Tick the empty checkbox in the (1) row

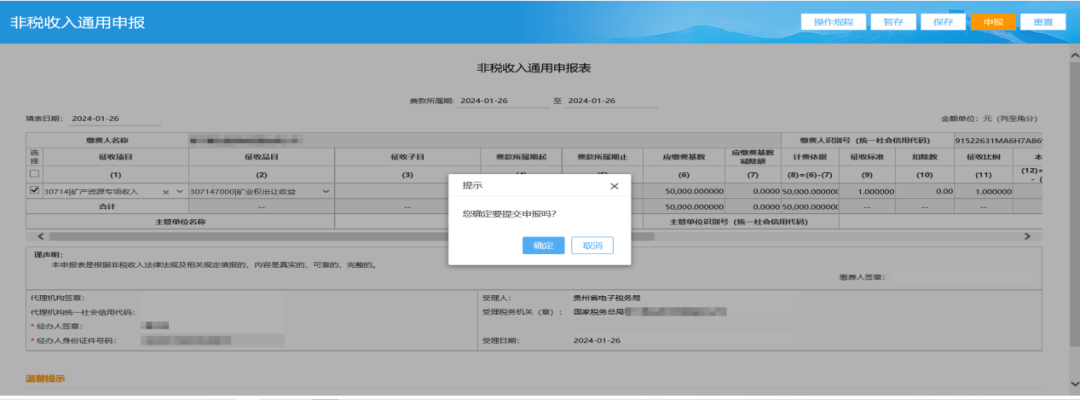34,174
